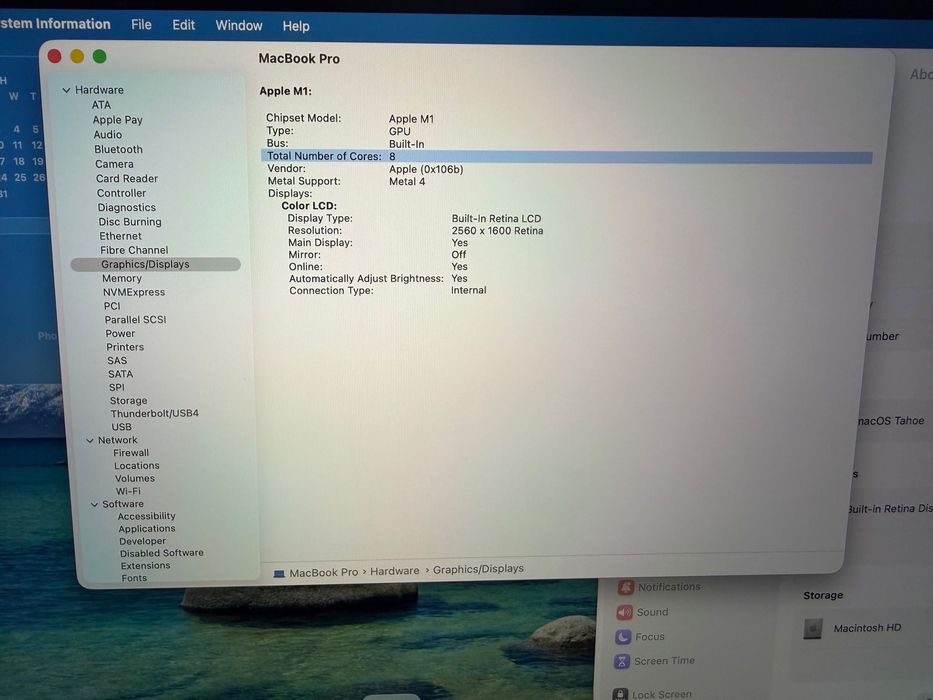Click the Color LCD display heading
Image resolution: width=933 pixels, height=700 pixels.
pyautogui.click(x=309, y=206)
